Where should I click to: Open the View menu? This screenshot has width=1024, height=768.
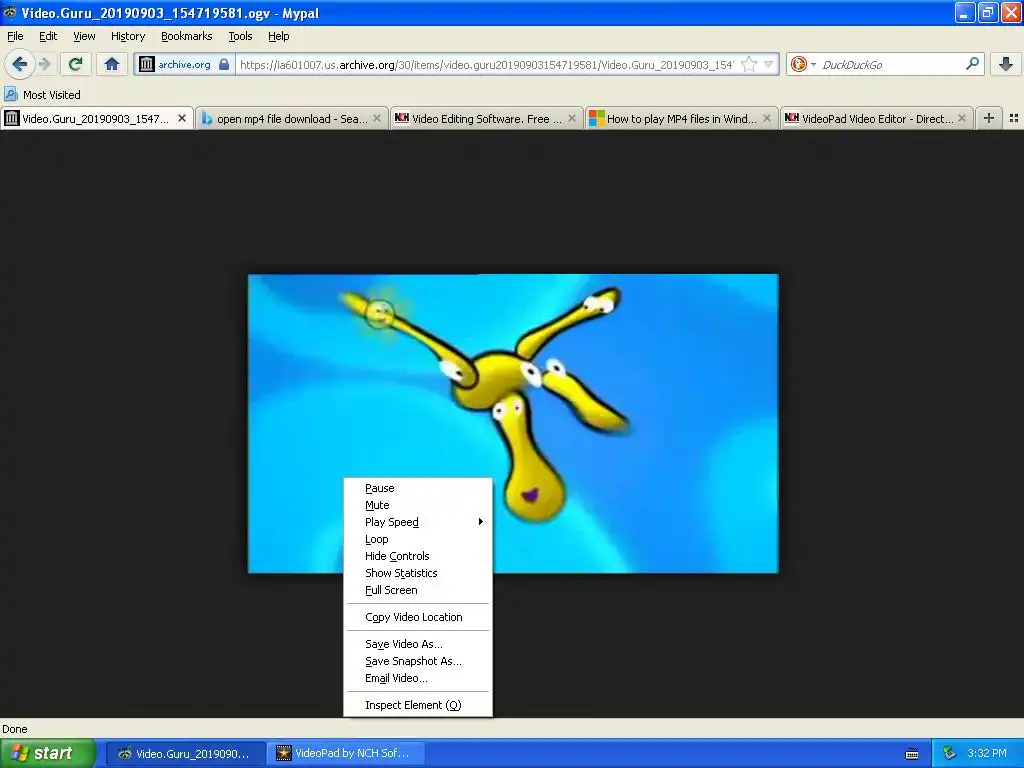[x=84, y=36]
